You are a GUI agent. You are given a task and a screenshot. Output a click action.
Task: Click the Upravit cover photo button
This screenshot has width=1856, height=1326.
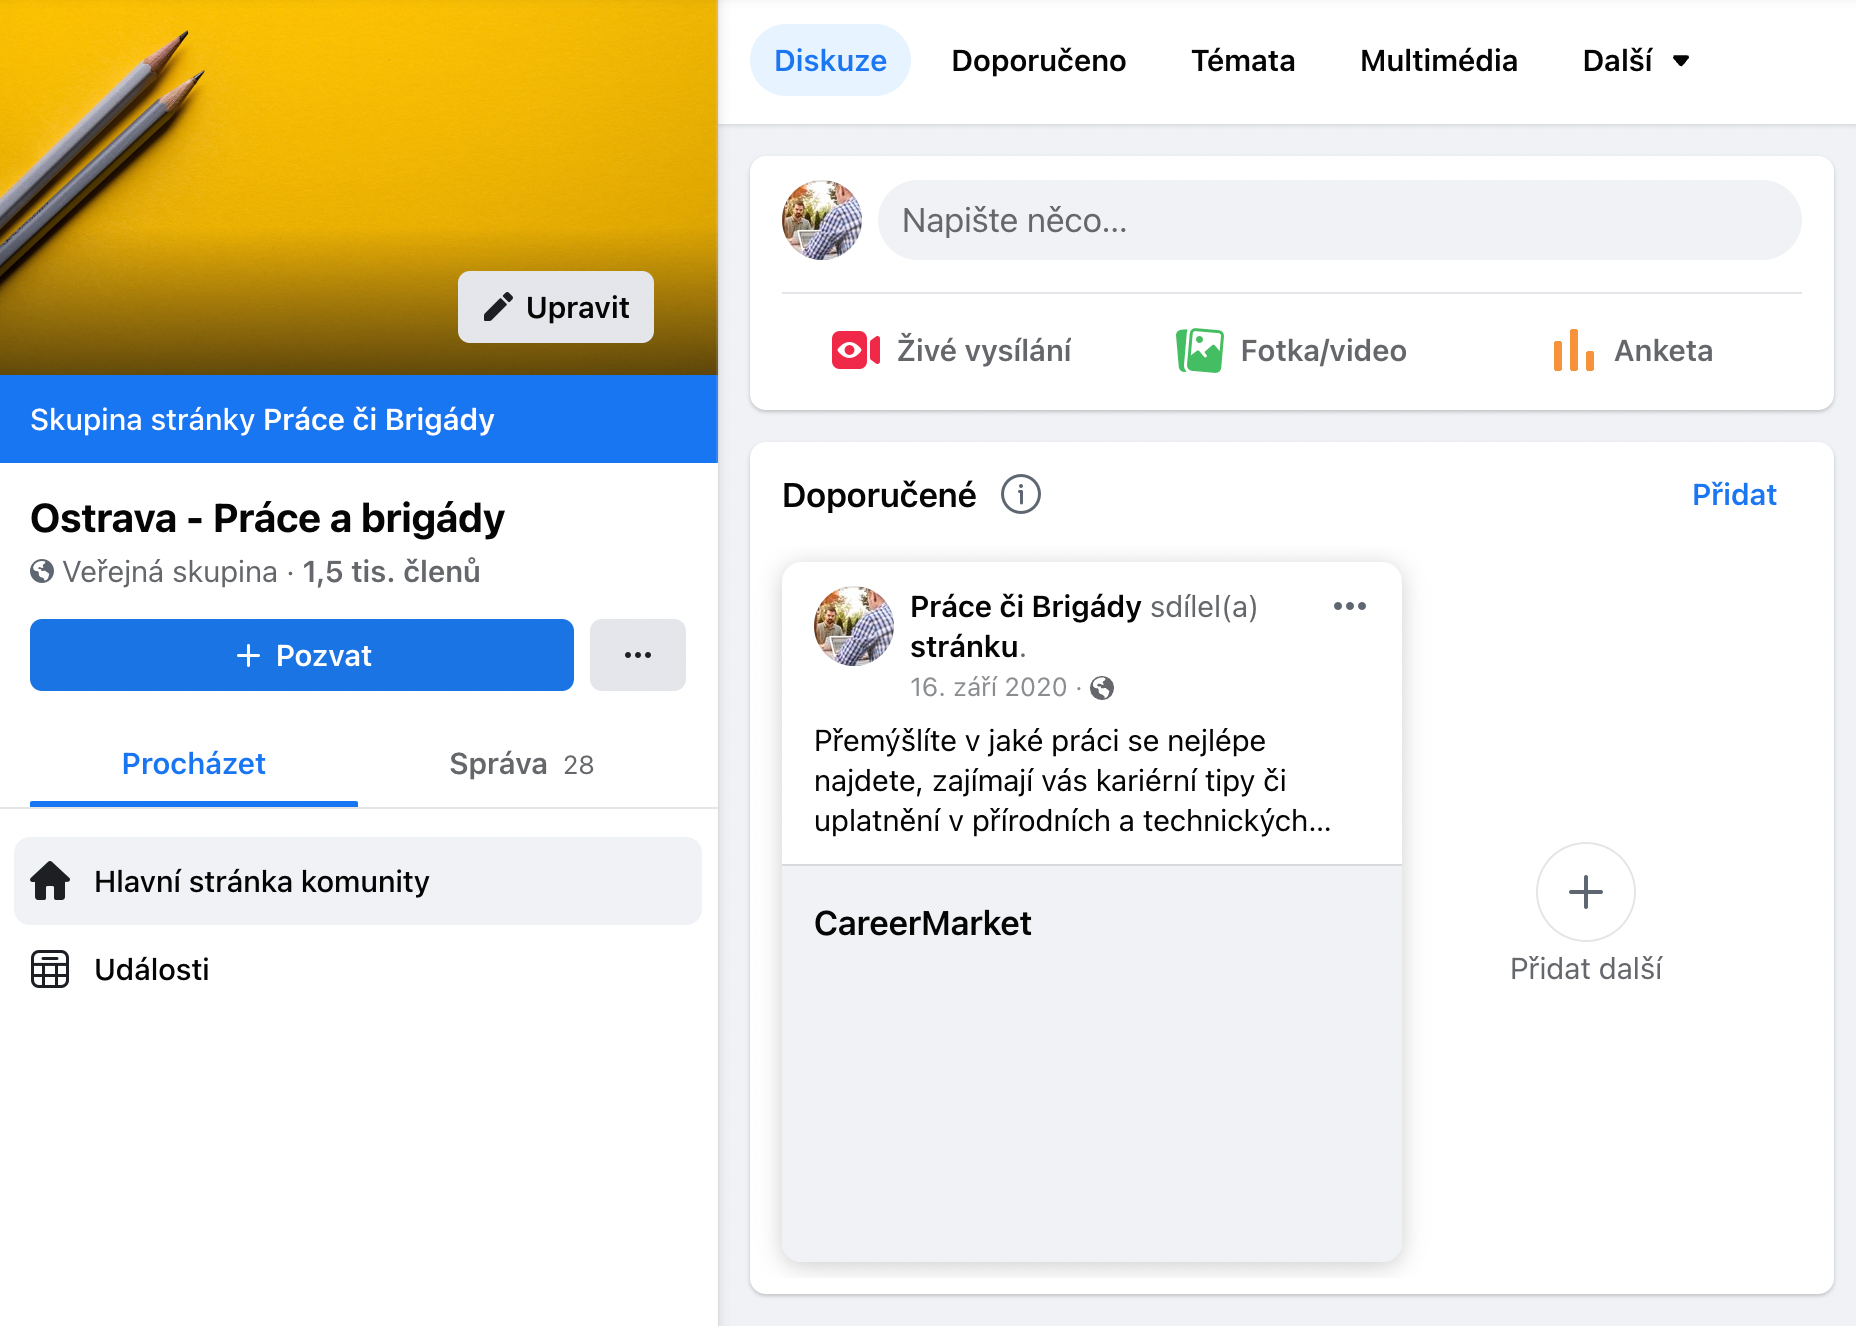pyautogui.click(x=556, y=307)
